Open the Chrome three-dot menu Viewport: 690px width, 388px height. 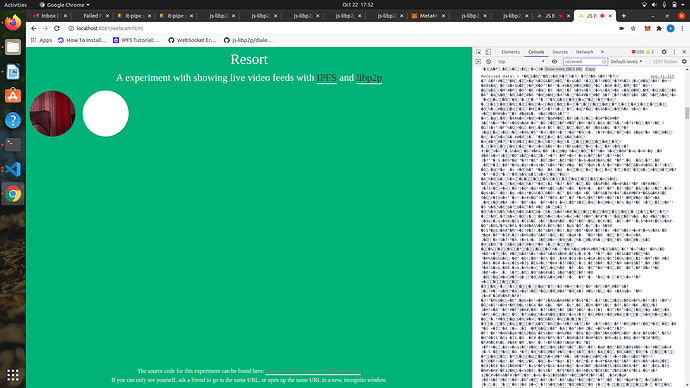(x=682, y=28)
